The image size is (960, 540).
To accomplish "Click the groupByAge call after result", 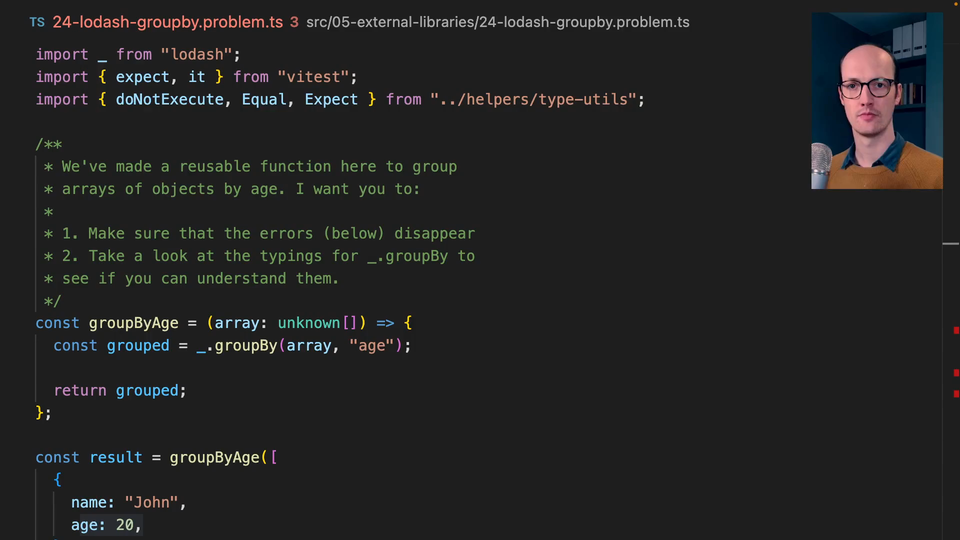I will click(213, 457).
